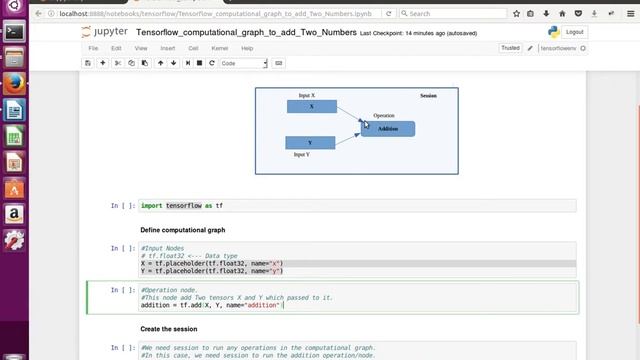
Task: Paste cells below icon
Action: point(144,63)
